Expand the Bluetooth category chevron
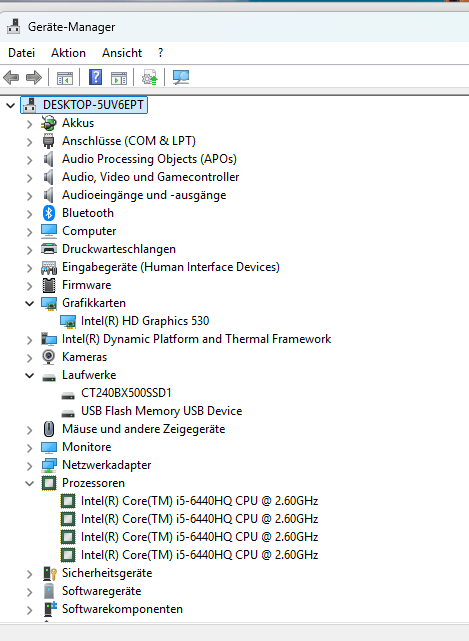The width and height of the screenshot is (469, 641). pyautogui.click(x=29, y=213)
